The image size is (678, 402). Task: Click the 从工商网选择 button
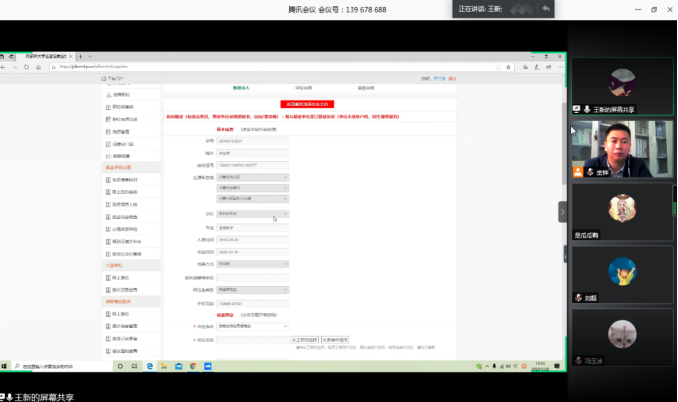click(305, 339)
